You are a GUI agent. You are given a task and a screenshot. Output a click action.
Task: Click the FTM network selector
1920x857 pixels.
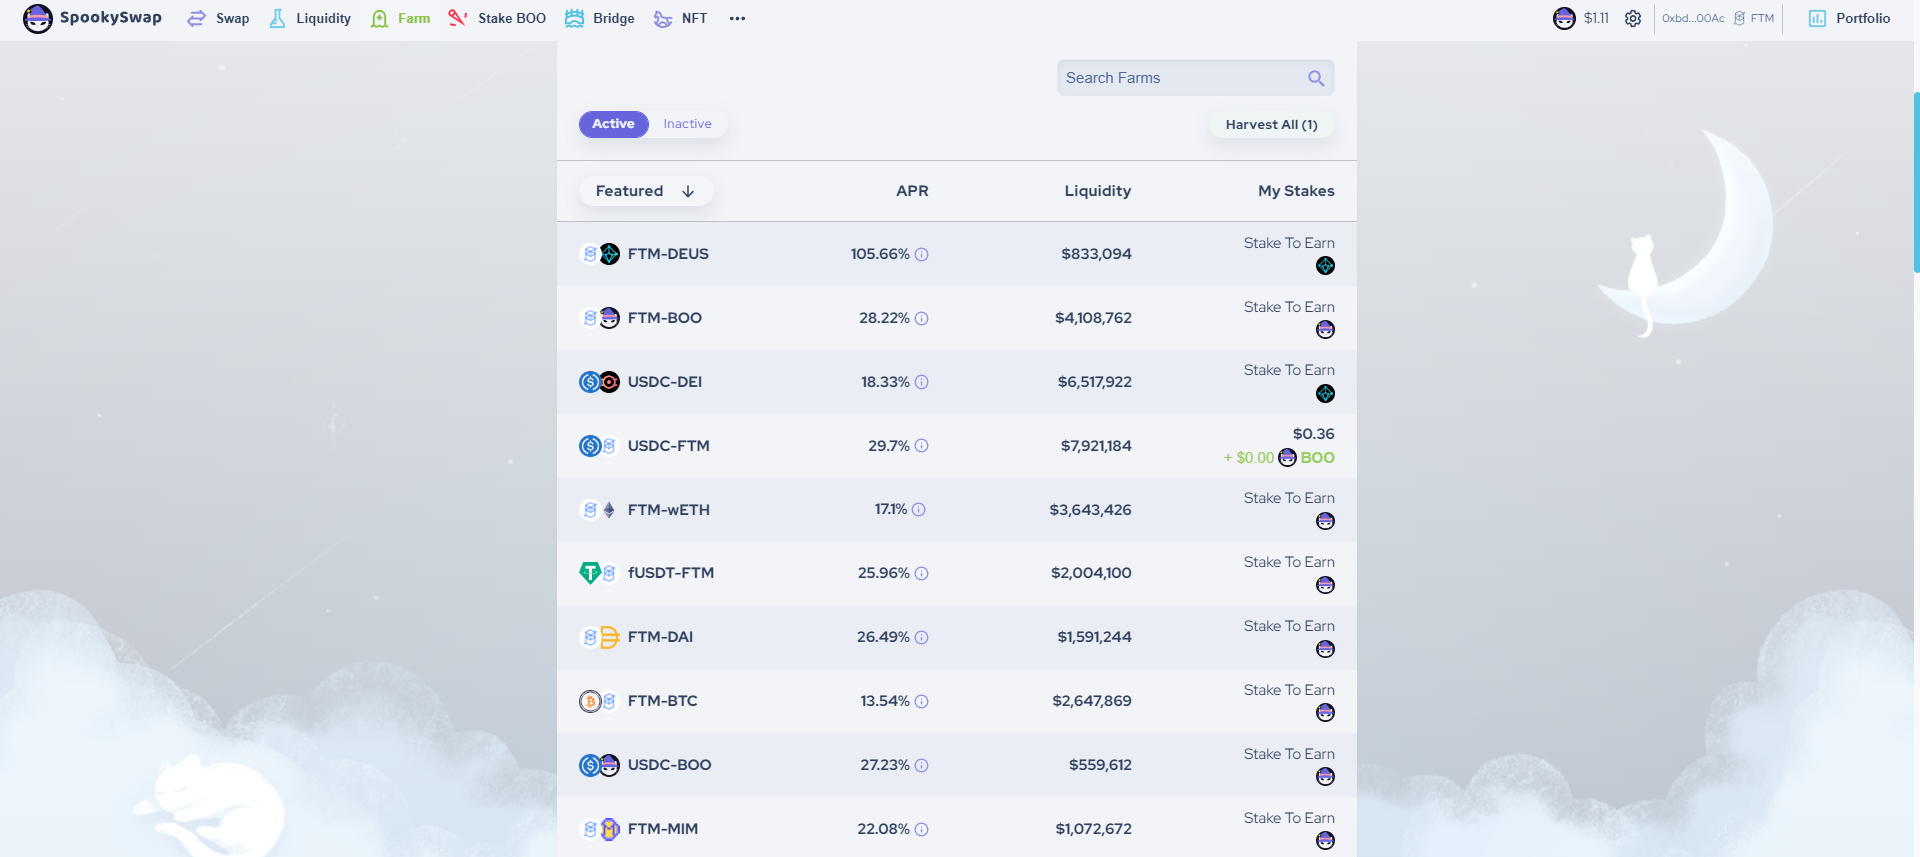[x=1754, y=18]
